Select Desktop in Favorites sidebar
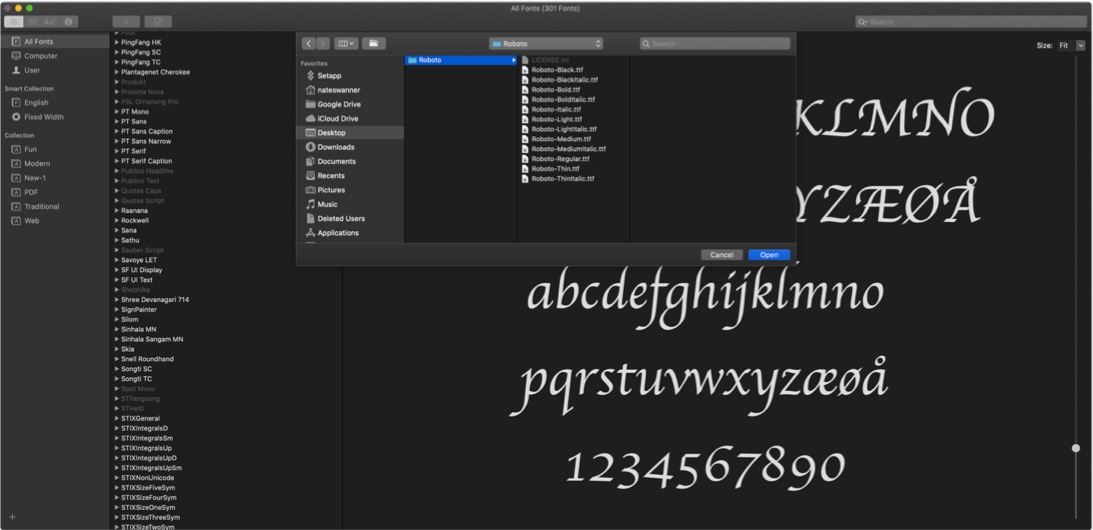Image resolution: width=1093 pixels, height=530 pixels. click(x=350, y=132)
